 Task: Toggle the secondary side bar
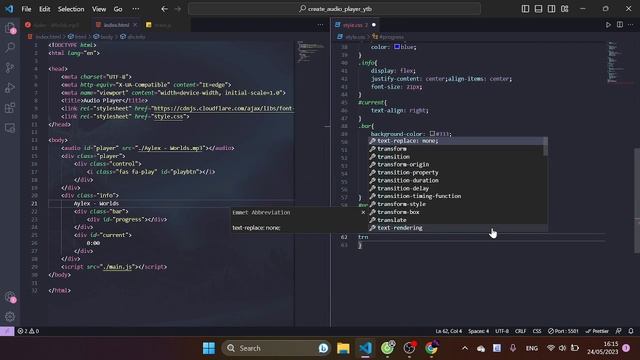click(551, 9)
